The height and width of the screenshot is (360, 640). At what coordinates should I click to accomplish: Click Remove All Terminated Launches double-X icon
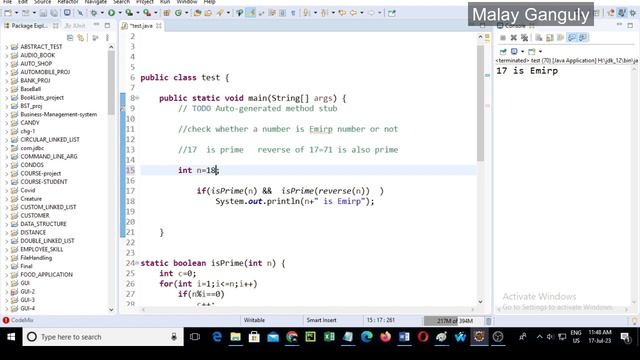pyautogui.click(x=524, y=38)
